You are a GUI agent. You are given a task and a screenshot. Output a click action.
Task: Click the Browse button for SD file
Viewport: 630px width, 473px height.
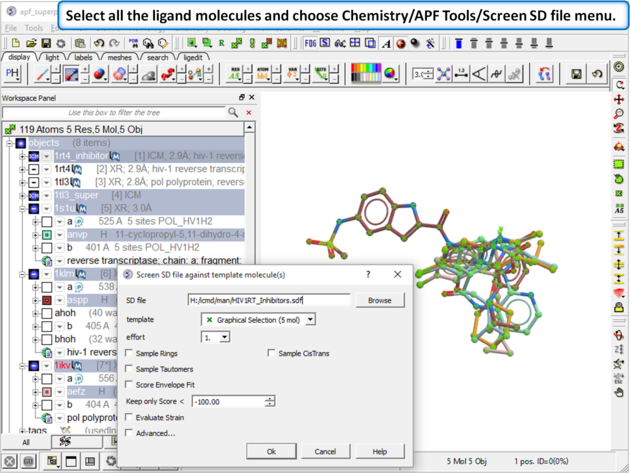point(379,300)
